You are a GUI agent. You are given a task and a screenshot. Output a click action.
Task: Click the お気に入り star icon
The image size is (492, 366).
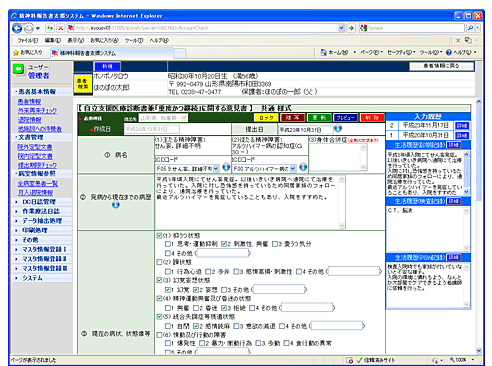16,53
